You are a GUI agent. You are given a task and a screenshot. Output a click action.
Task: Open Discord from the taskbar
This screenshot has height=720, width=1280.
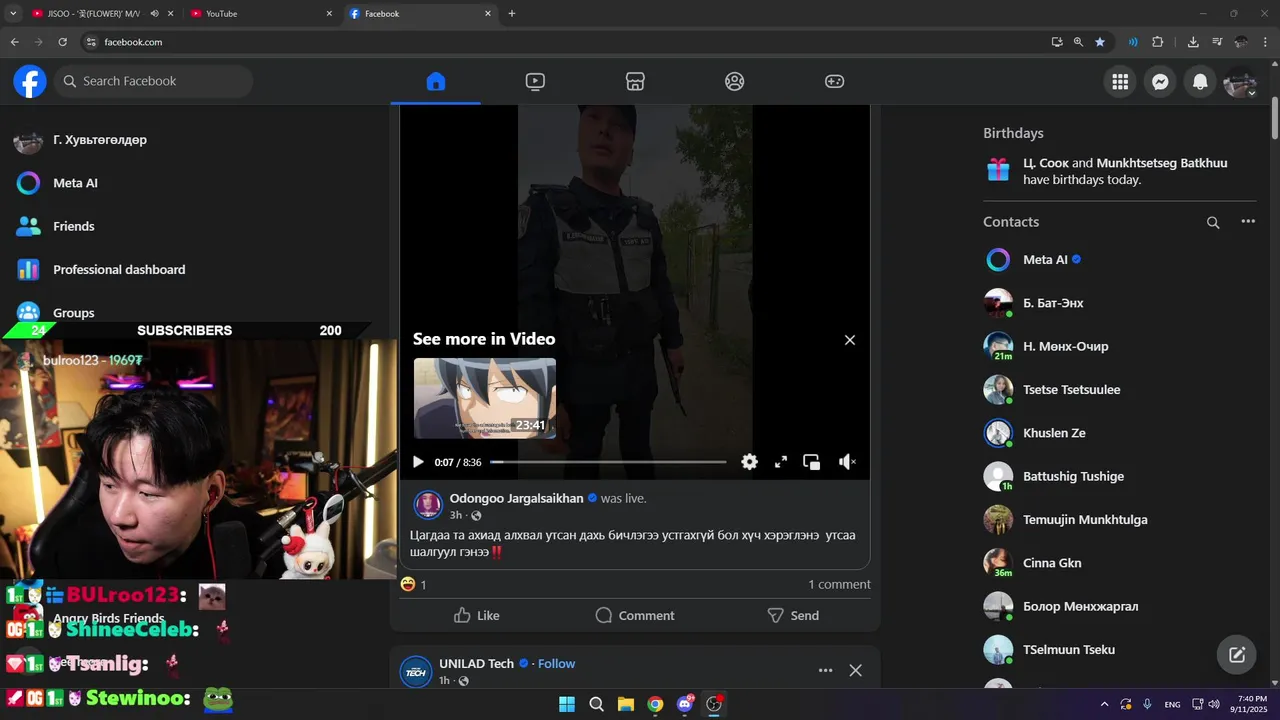[x=685, y=704]
